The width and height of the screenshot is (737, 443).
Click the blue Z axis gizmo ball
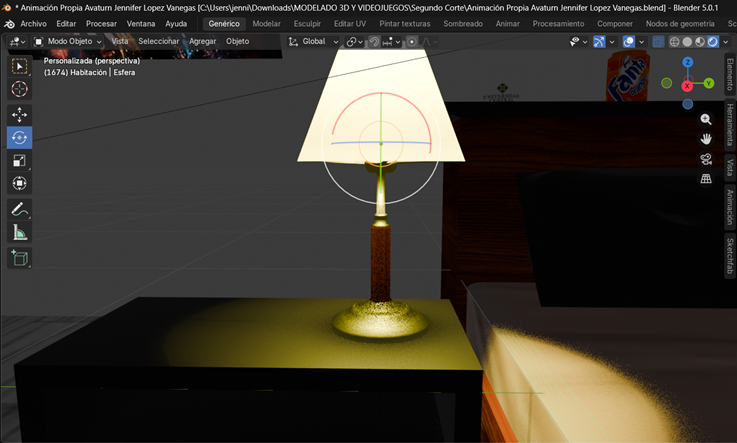click(x=688, y=62)
